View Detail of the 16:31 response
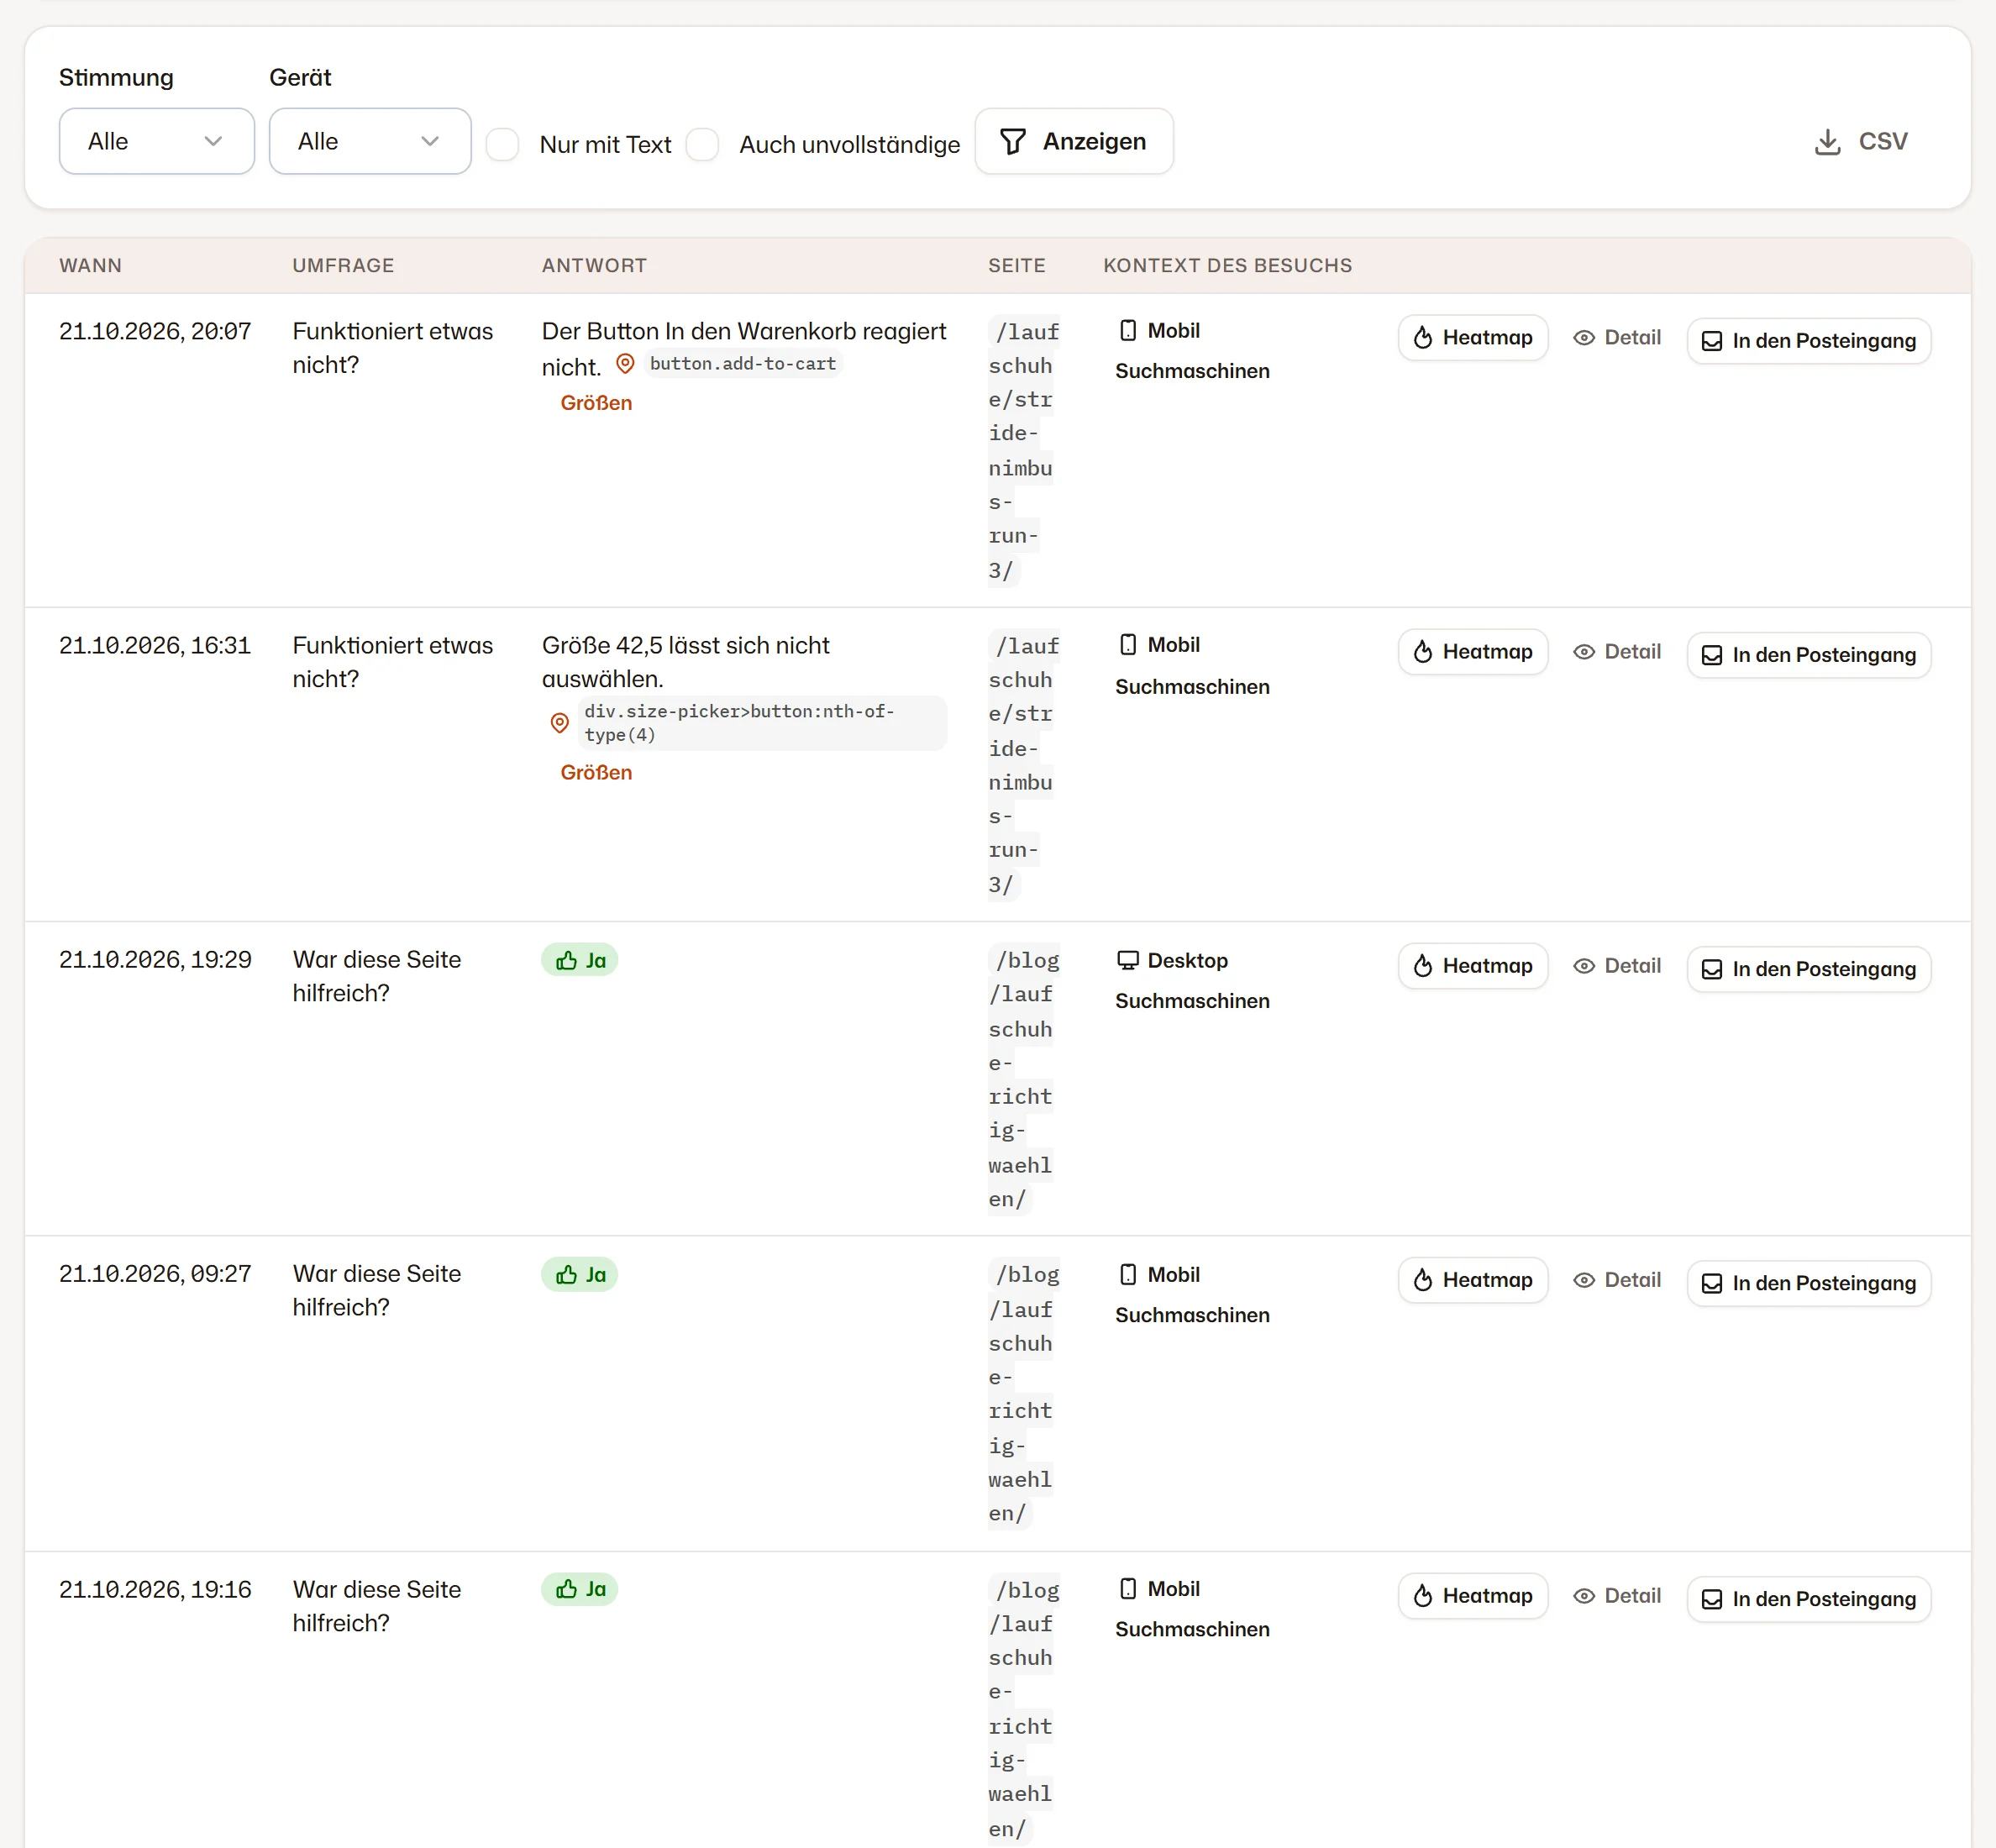The height and width of the screenshot is (1848, 1996). [x=1617, y=652]
